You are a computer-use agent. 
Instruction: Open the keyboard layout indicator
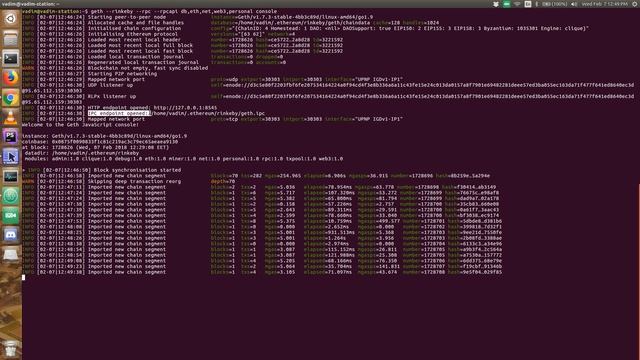[528, 4]
